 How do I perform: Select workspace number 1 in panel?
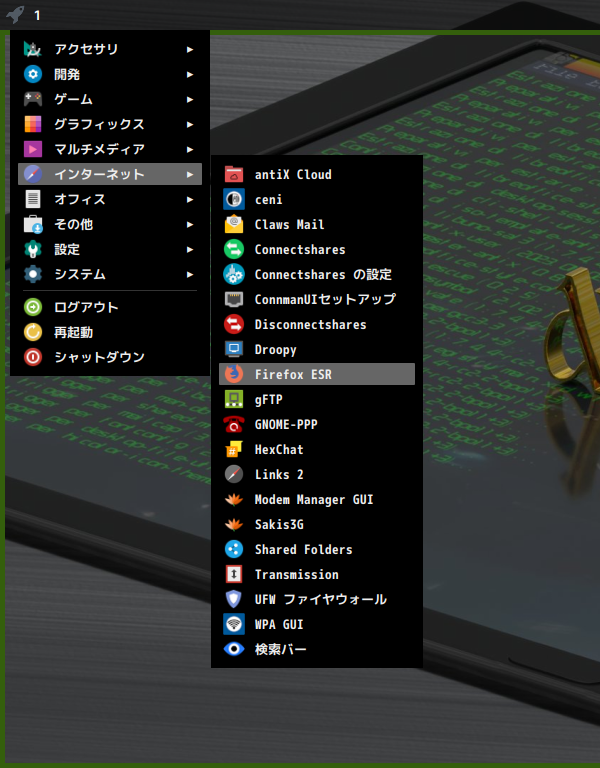[37, 15]
